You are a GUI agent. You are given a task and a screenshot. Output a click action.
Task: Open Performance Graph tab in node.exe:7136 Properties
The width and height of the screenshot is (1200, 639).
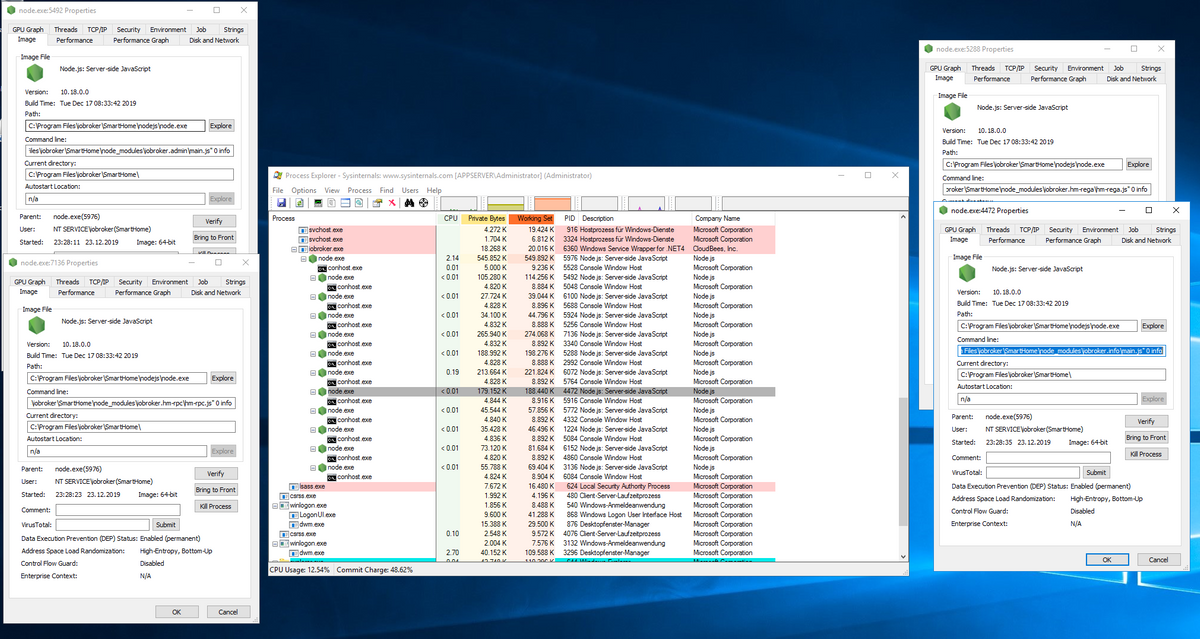[x=141, y=292]
